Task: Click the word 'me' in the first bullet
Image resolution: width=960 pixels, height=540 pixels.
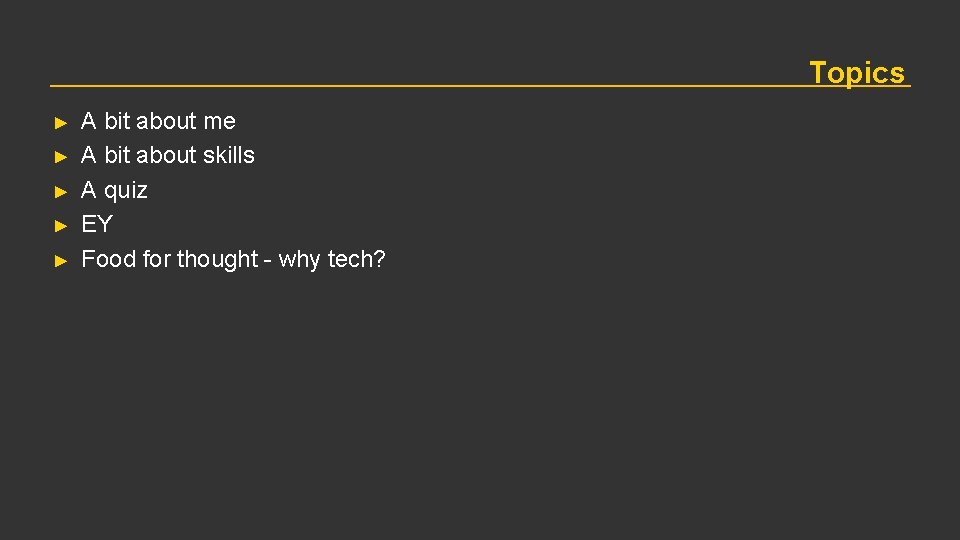Action: pyautogui.click(x=219, y=122)
